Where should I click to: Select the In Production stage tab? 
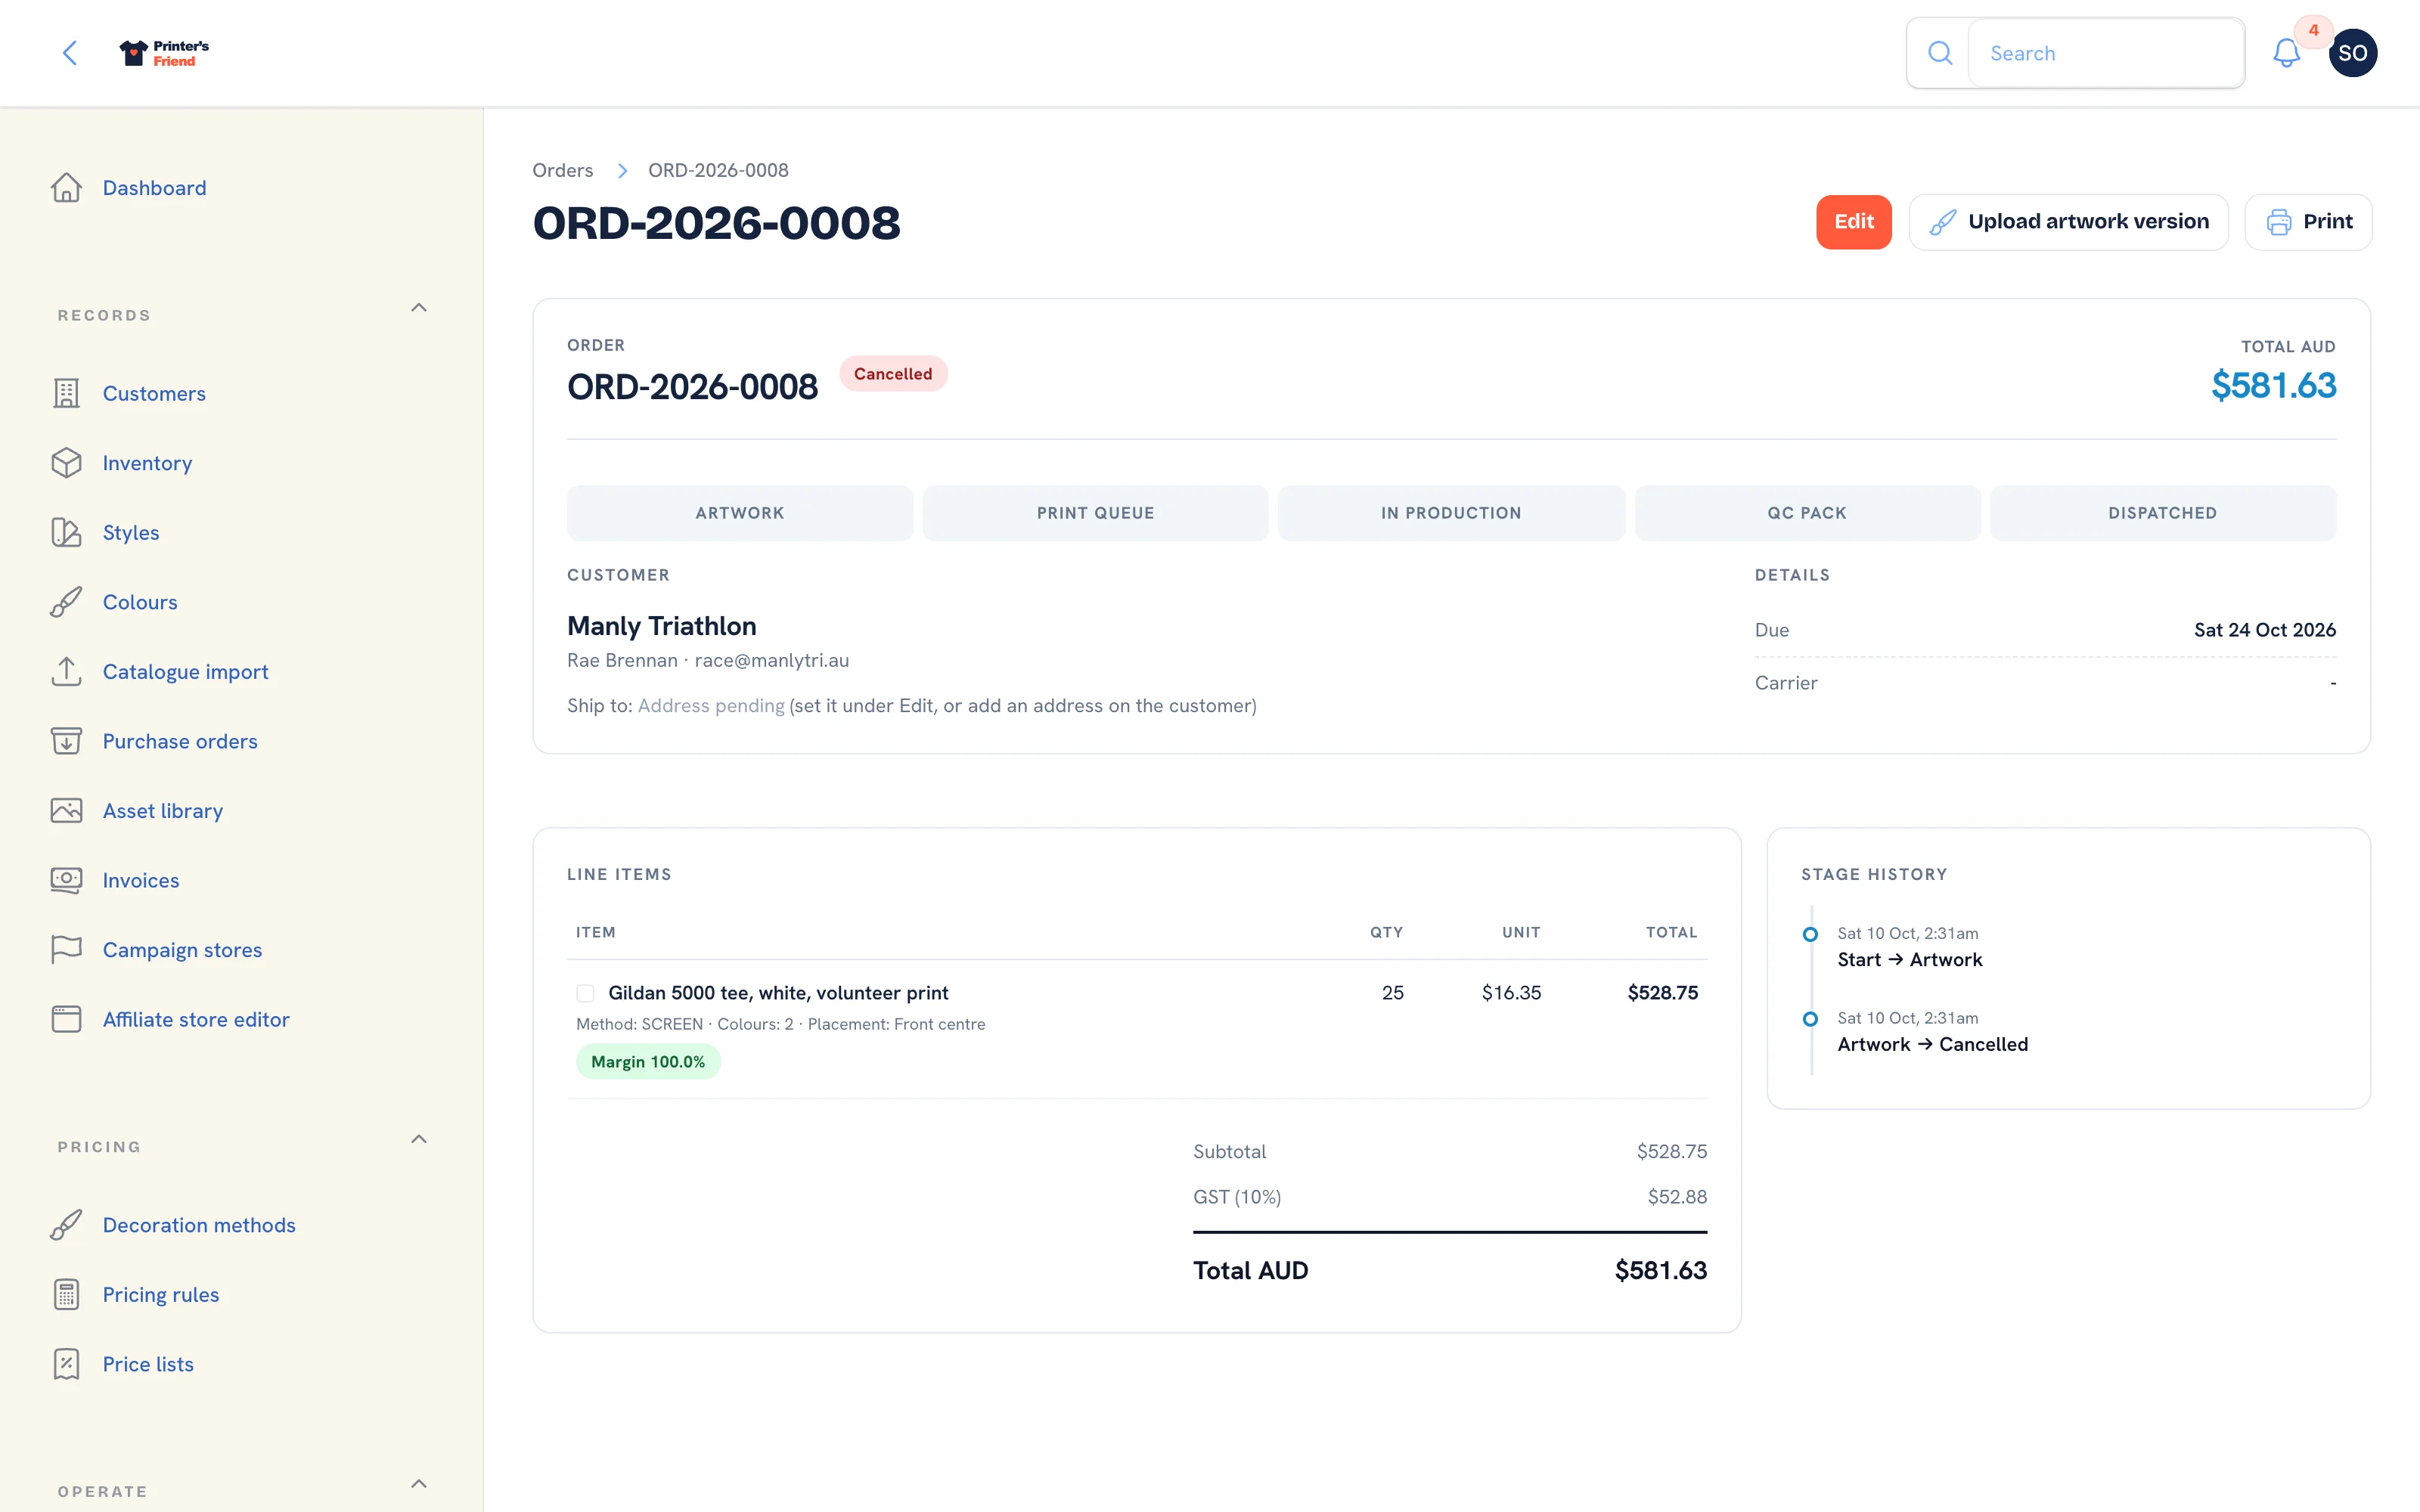[x=1451, y=513]
